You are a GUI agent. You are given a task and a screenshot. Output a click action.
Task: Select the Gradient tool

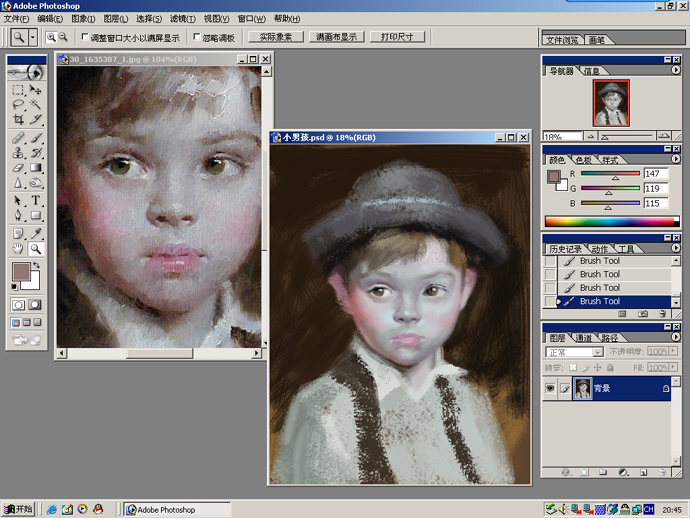click(x=35, y=168)
